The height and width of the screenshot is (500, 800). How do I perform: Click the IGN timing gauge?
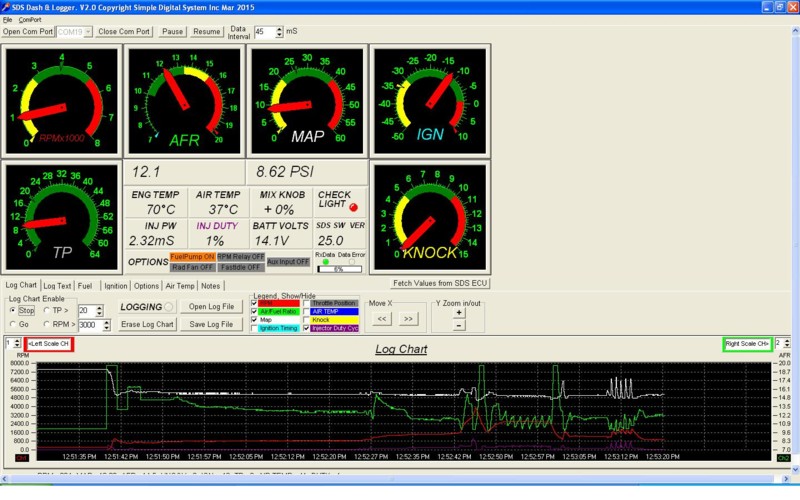pos(430,100)
